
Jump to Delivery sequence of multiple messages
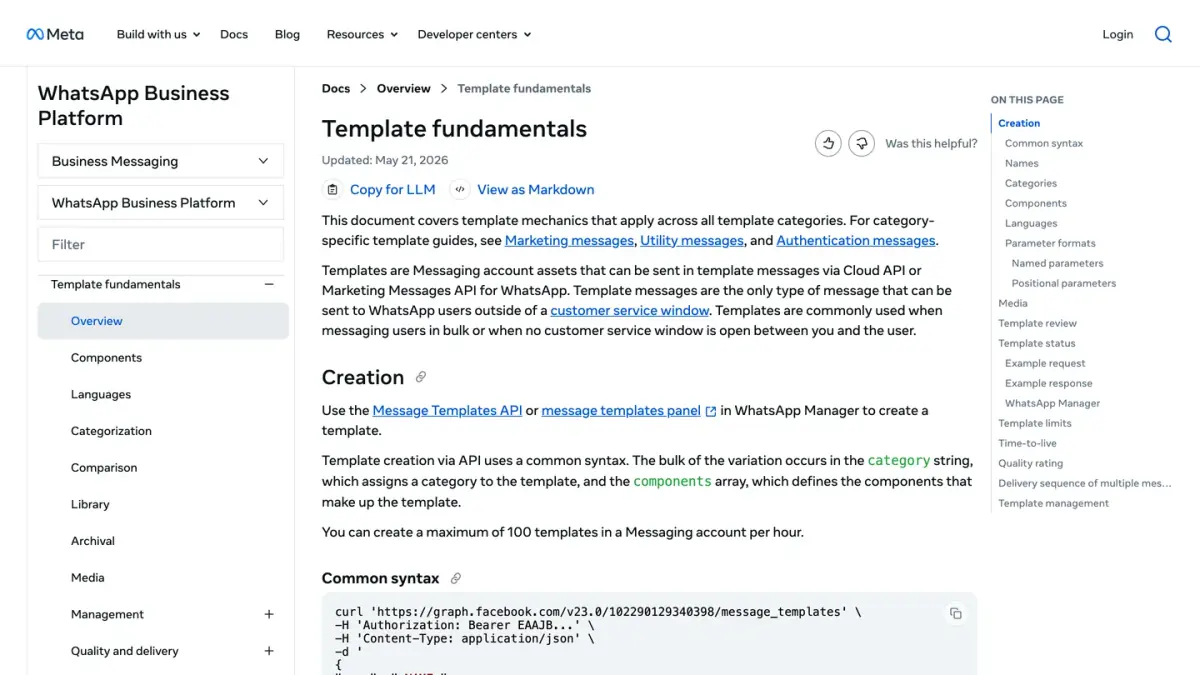tap(1085, 483)
